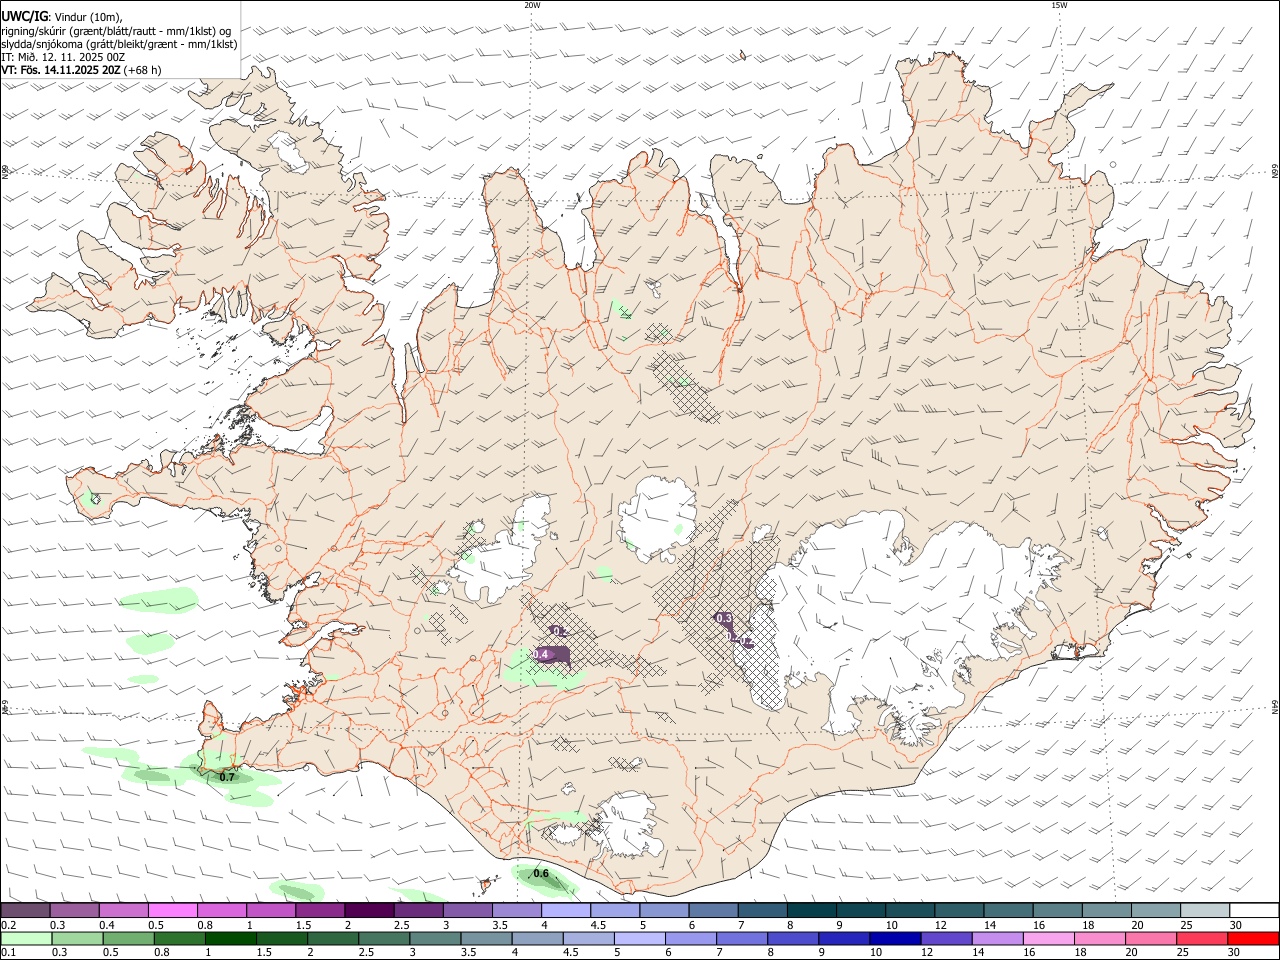Select the darkest purple swatch labeled 2 in top row

point(369,911)
